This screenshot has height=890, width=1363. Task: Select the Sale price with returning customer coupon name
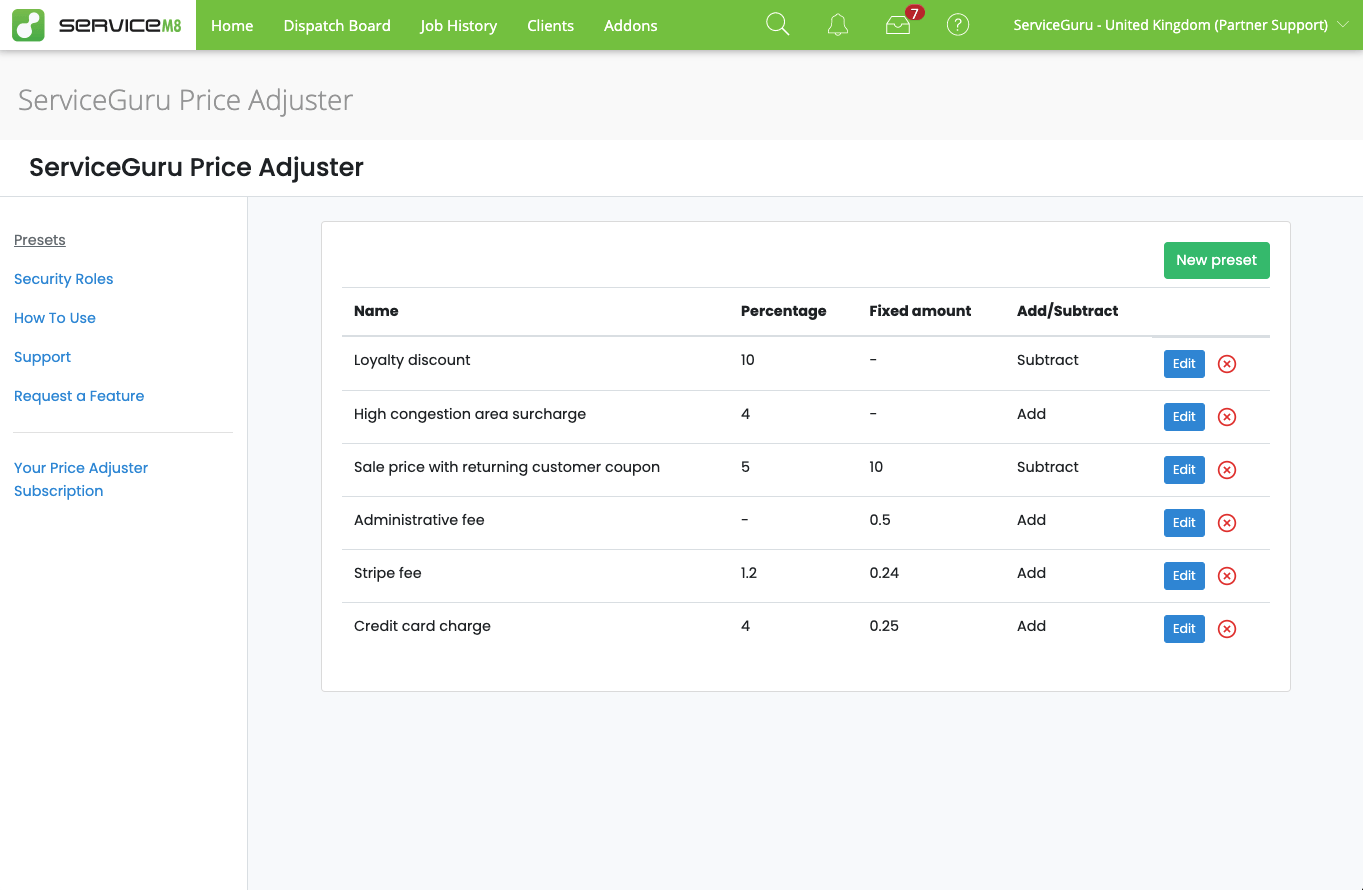(507, 467)
